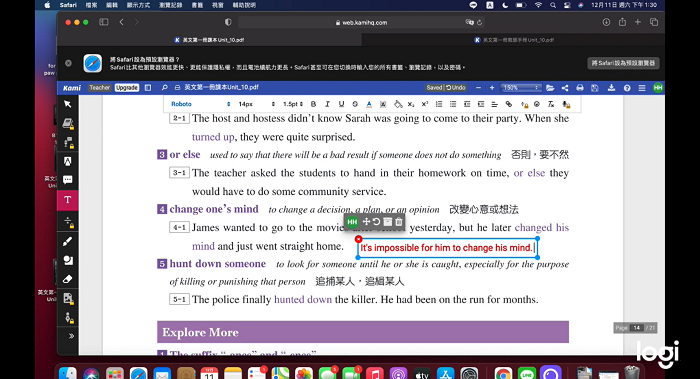Image resolution: width=700 pixels, height=379 pixels.
Task: Open file with the folder icon
Action: 550,88
